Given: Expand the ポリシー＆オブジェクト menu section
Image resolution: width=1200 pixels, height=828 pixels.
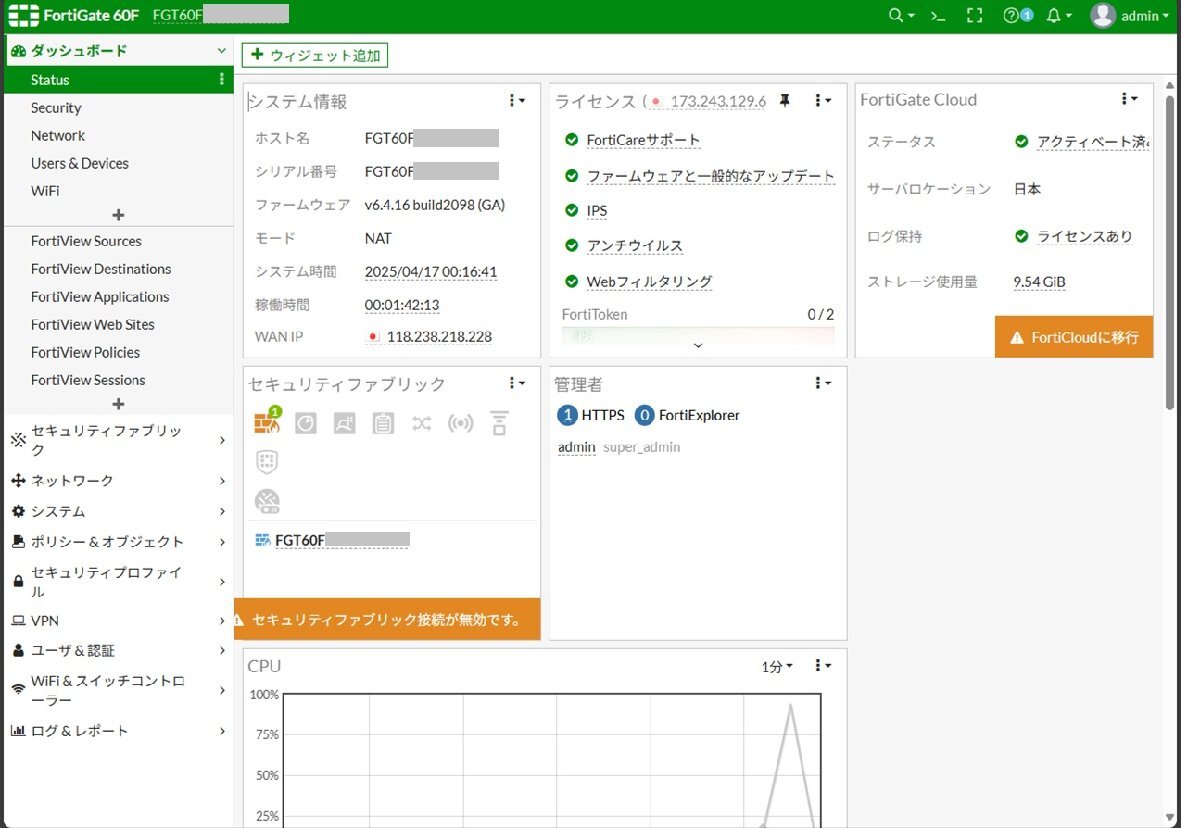Looking at the screenshot, I should coord(117,542).
